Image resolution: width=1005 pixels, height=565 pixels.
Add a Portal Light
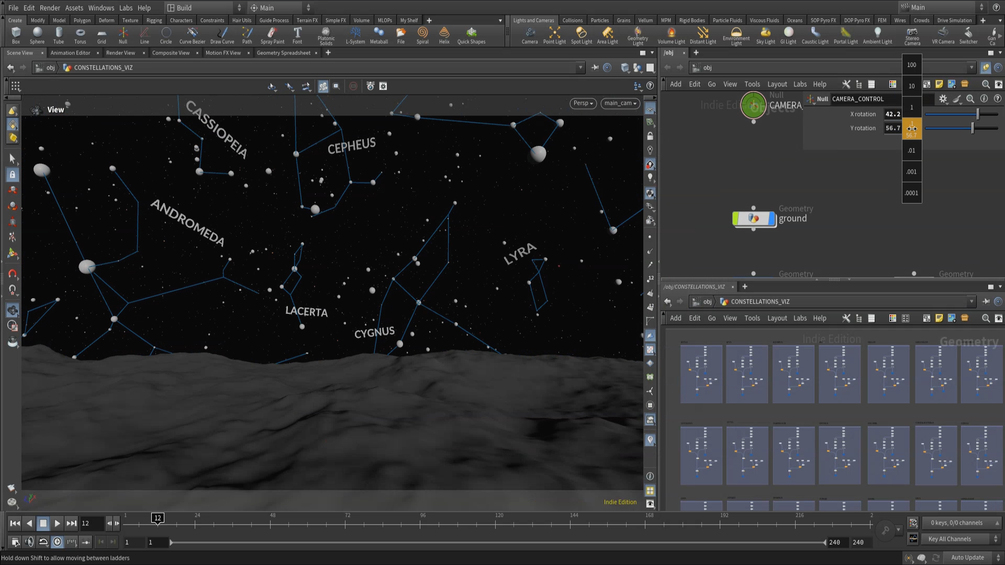click(x=845, y=35)
